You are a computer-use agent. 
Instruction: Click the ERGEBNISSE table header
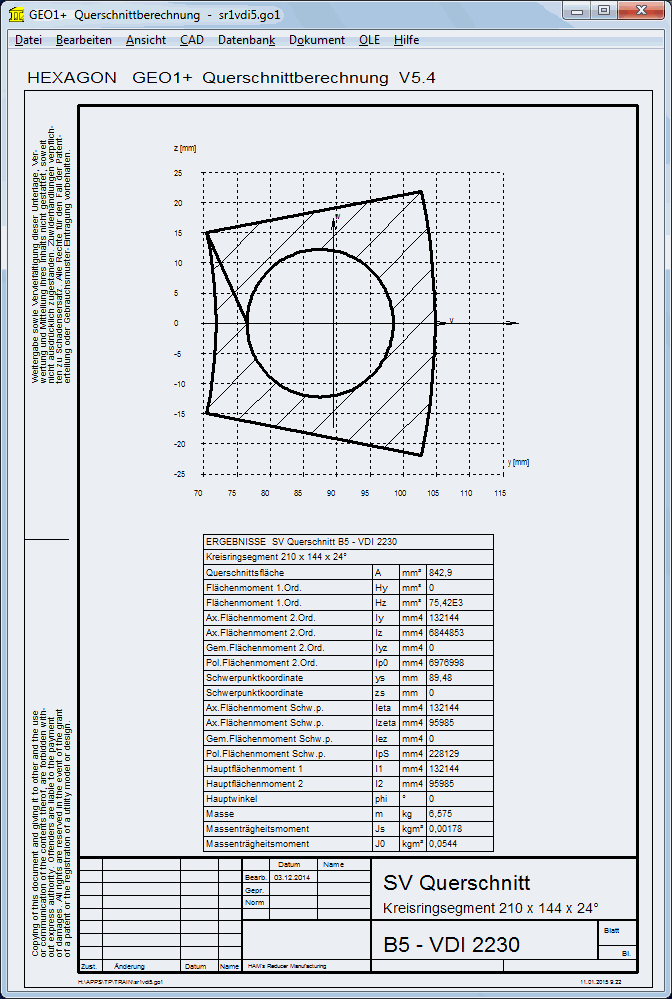pos(300,541)
